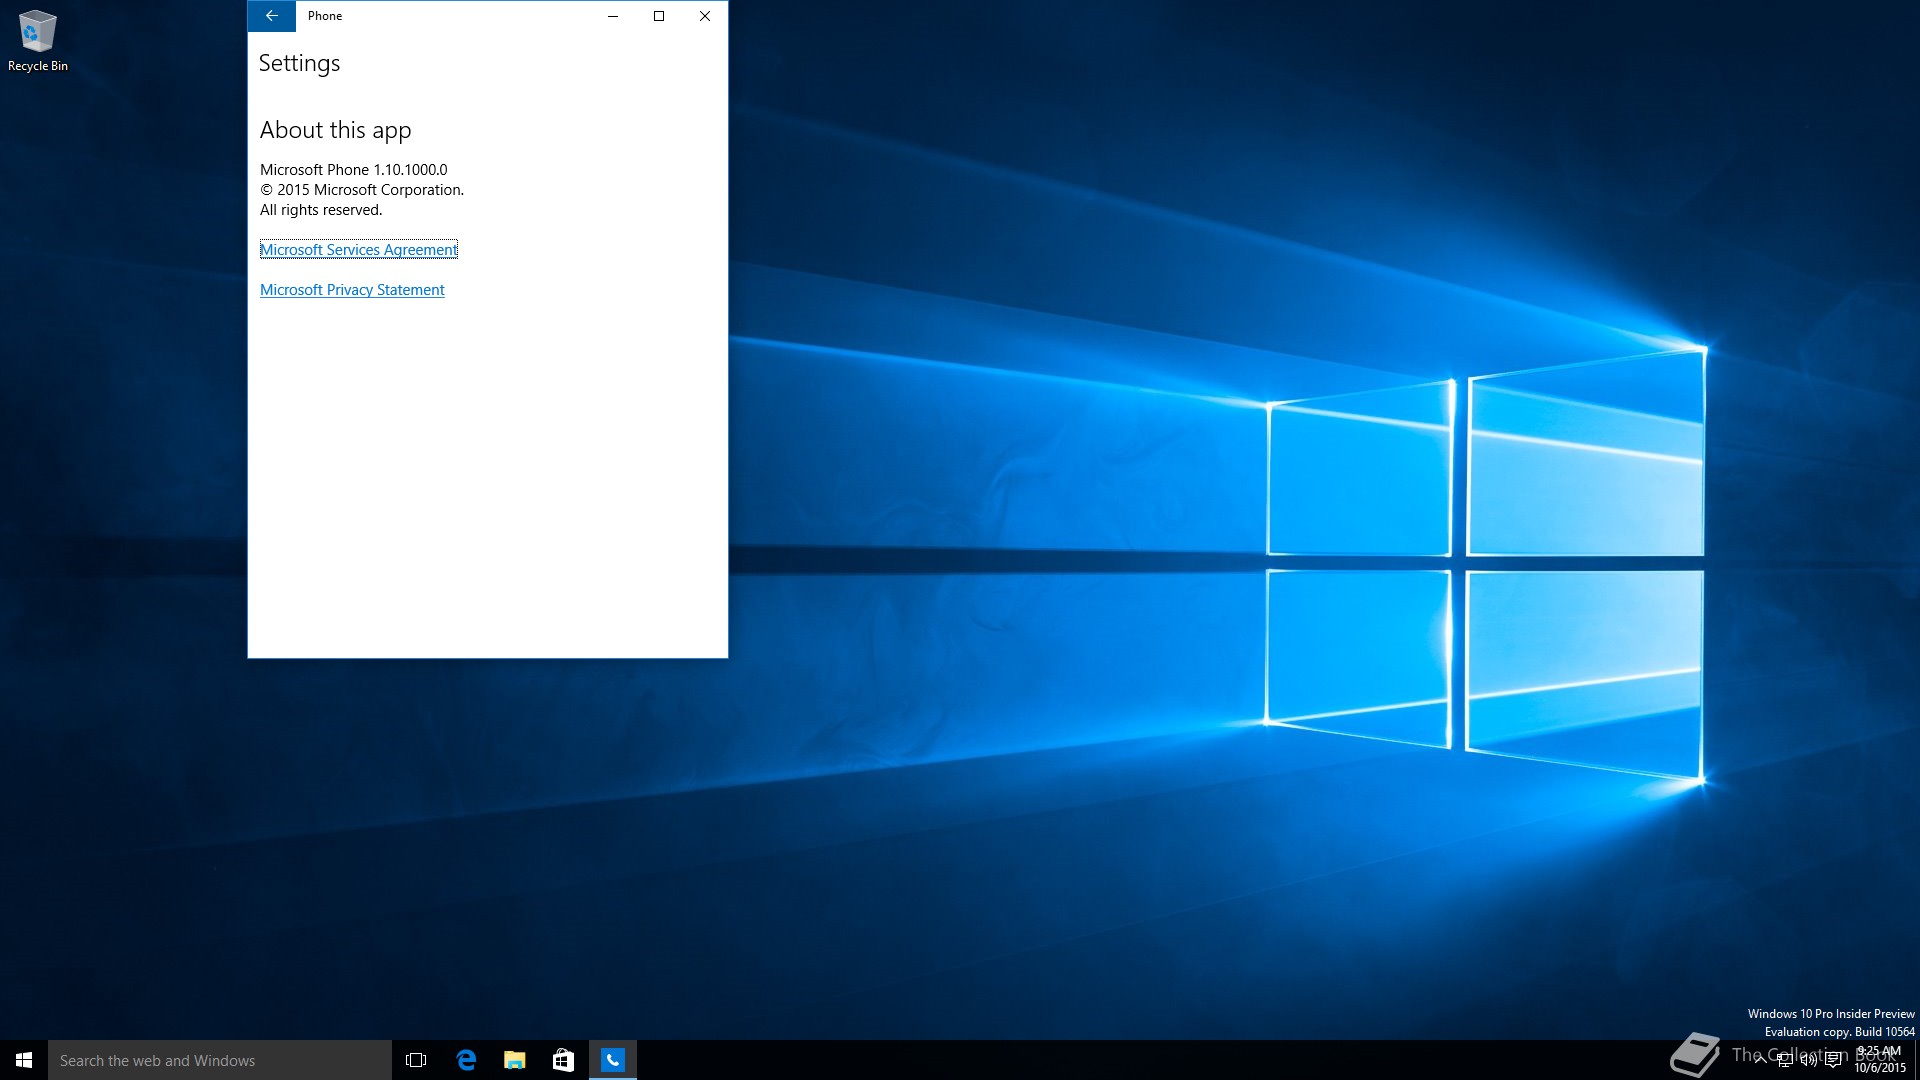
Task: Open the network status tray icon
Action: pos(1785,1060)
